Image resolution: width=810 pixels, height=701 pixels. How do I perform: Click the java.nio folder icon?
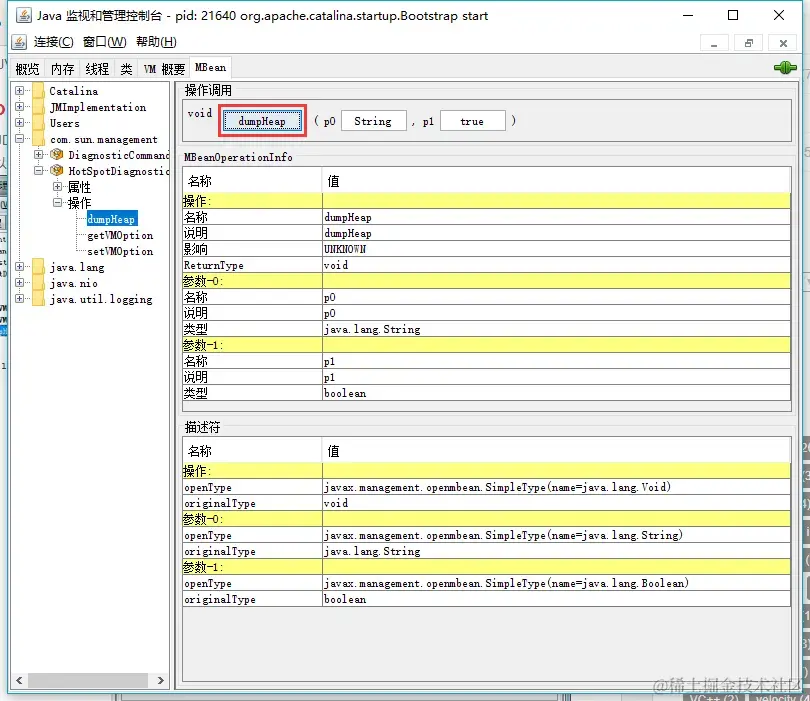click(x=38, y=283)
